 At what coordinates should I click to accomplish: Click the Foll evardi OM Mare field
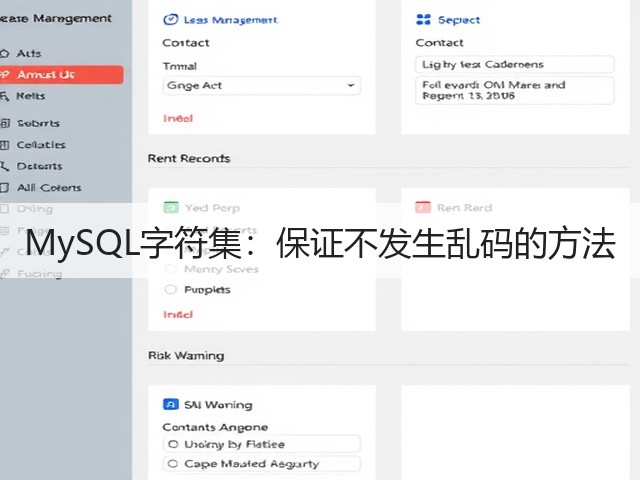[515, 90]
